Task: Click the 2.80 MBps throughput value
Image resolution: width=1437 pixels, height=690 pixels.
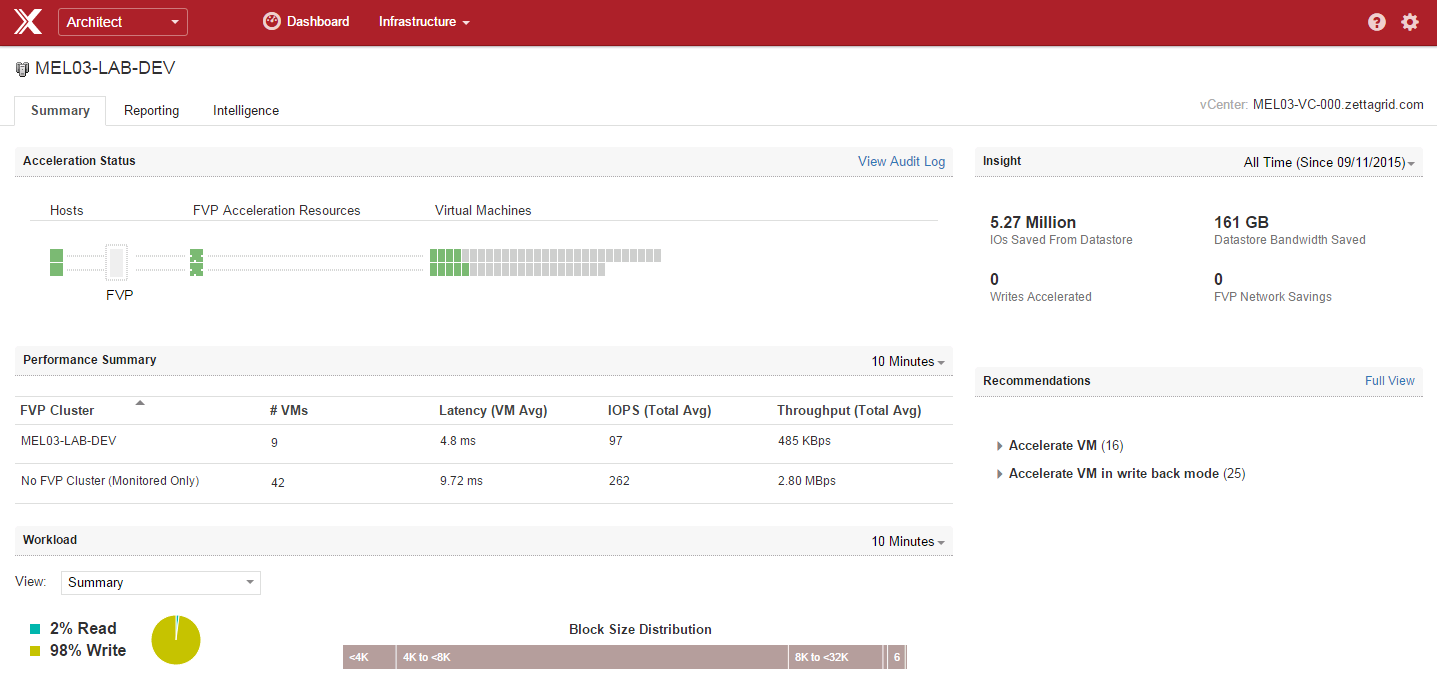Action: (x=807, y=481)
